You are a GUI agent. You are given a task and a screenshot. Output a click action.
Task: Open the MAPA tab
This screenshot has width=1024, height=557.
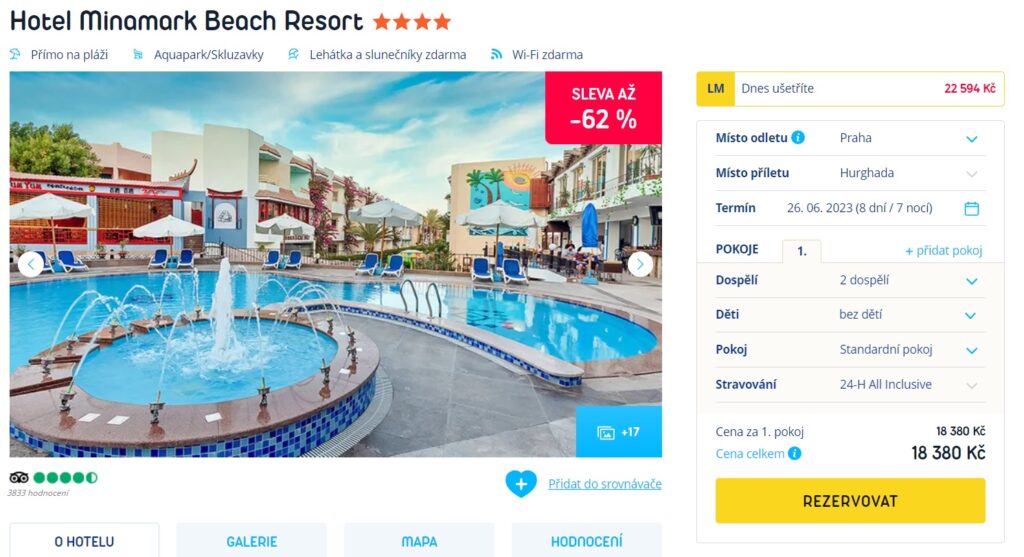(x=419, y=541)
